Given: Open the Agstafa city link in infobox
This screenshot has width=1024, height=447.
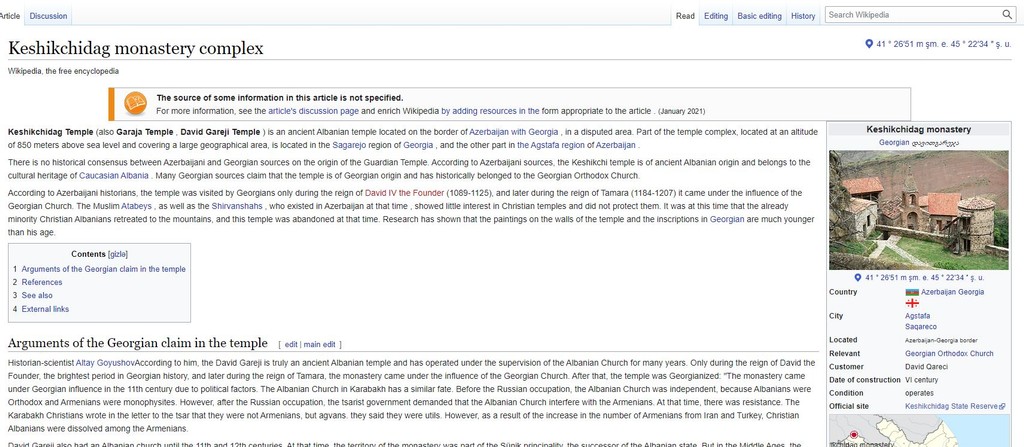Looking at the screenshot, I should click(x=918, y=316).
